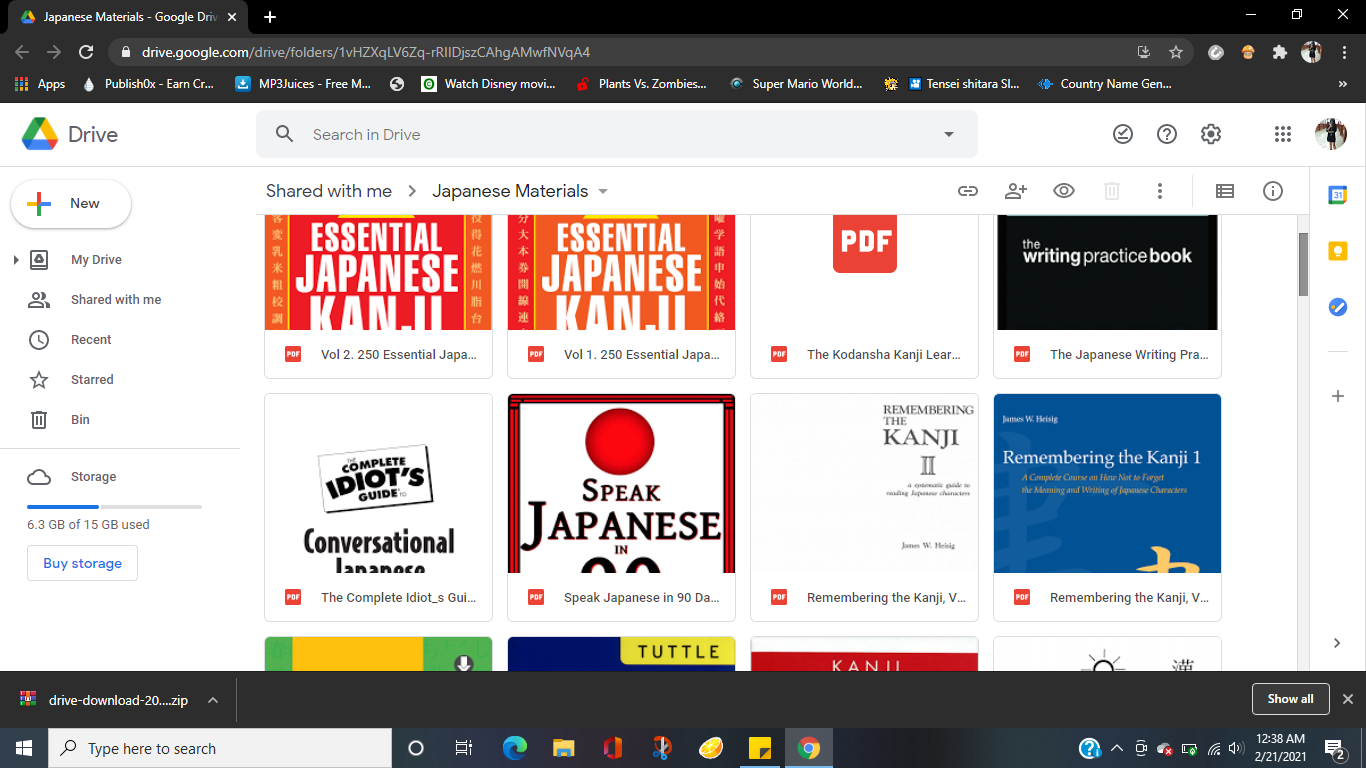Share the folder using add-person icon
The height and width of the screenshot is (768, 1366).
1015,191
